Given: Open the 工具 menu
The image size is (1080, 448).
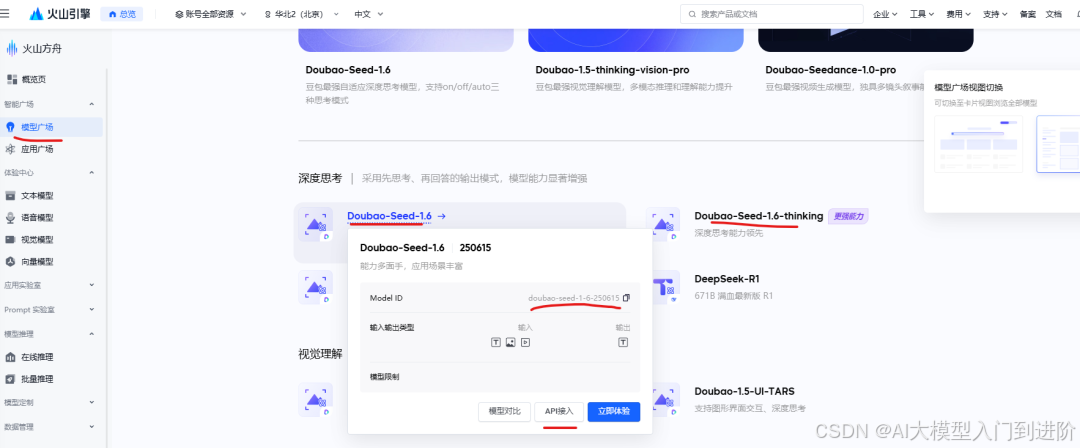Looking at the screenshot, I should pyautogui.click(x=922, y=14).
